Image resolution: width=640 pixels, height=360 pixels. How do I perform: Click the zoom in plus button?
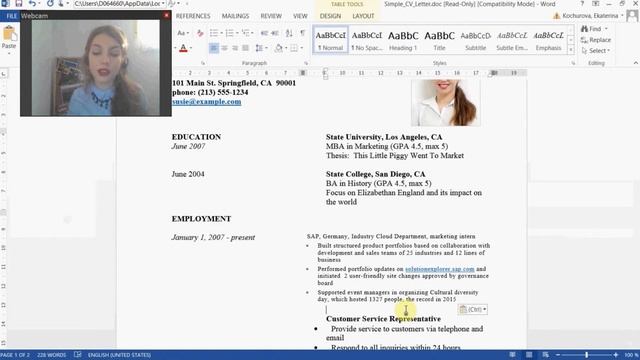616,355
